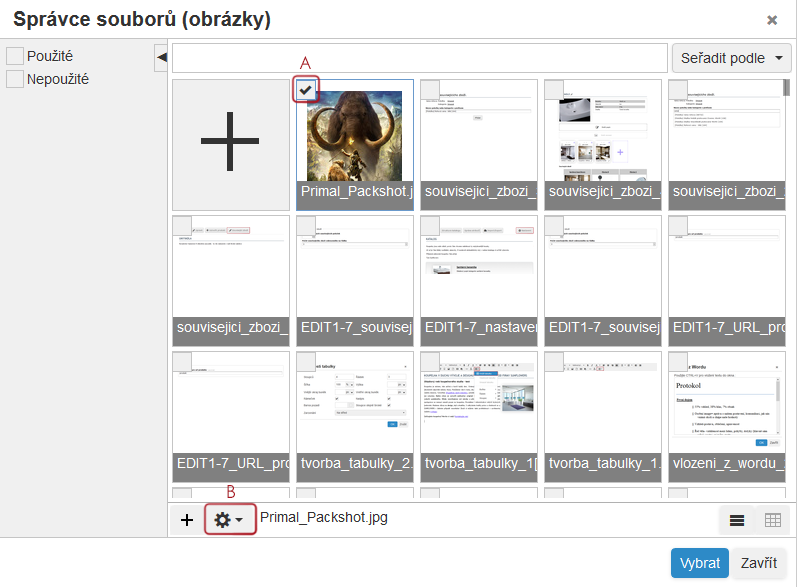
Task: Collapse the left filter panel arrow
Action: 161,59
